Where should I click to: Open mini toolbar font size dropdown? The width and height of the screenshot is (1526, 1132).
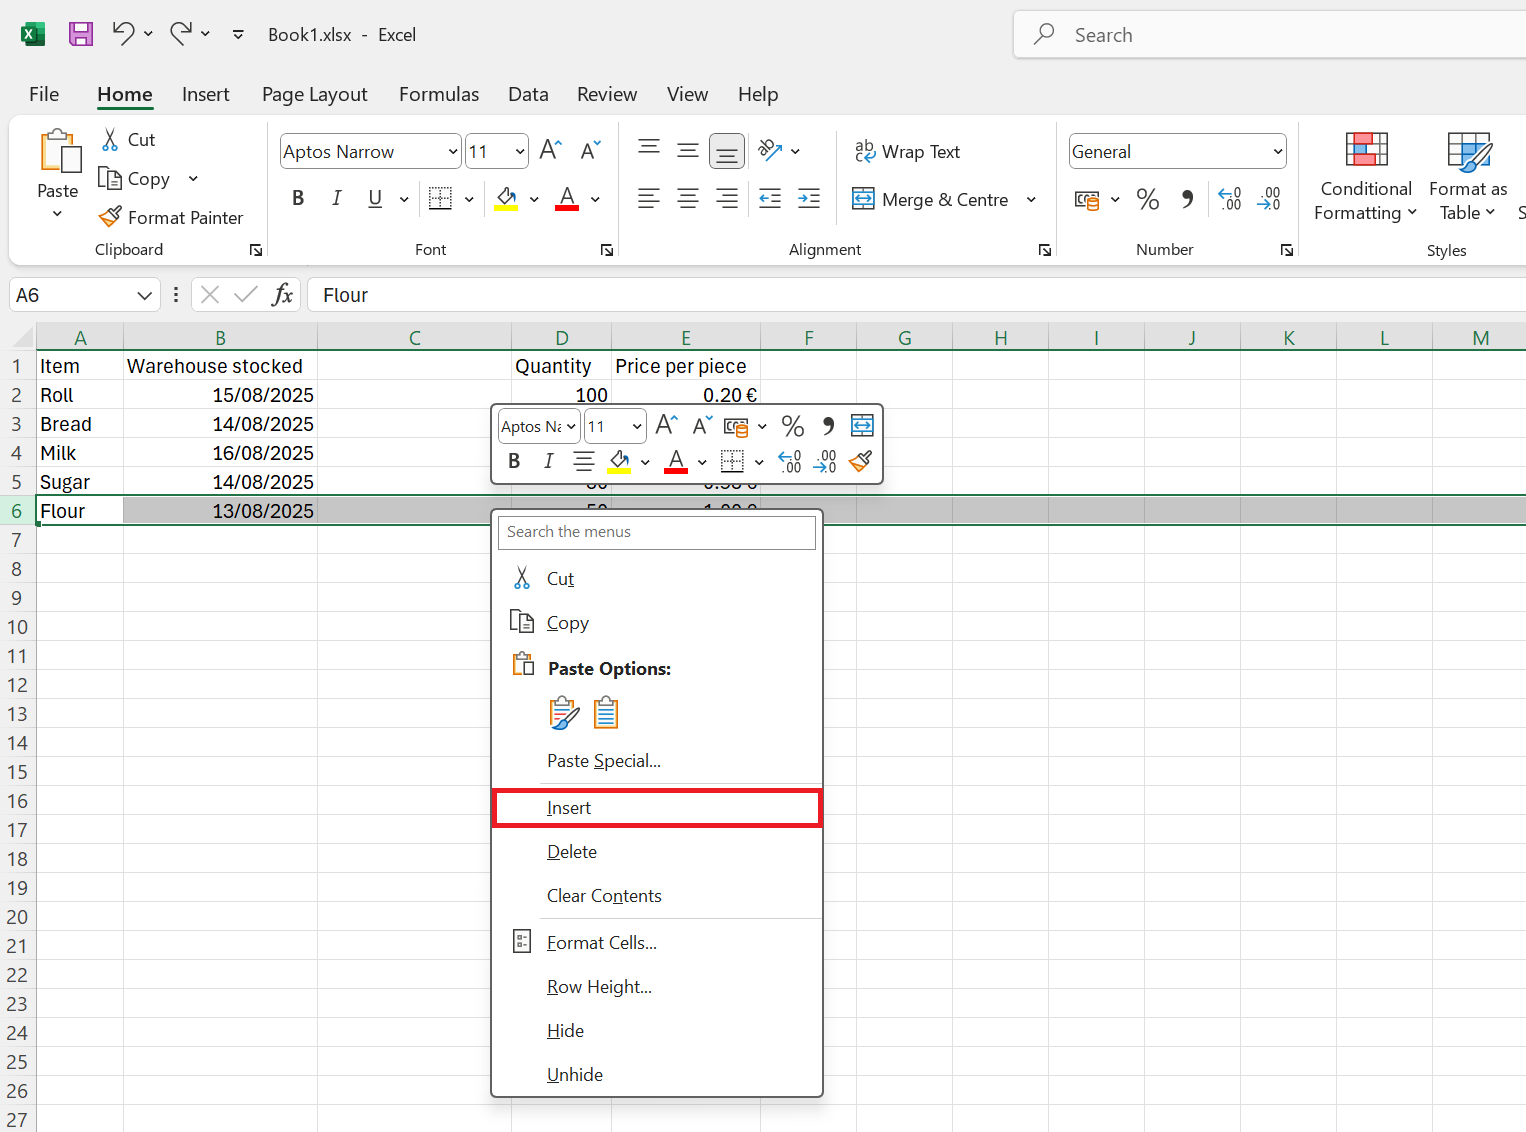[x=637, y=427]
